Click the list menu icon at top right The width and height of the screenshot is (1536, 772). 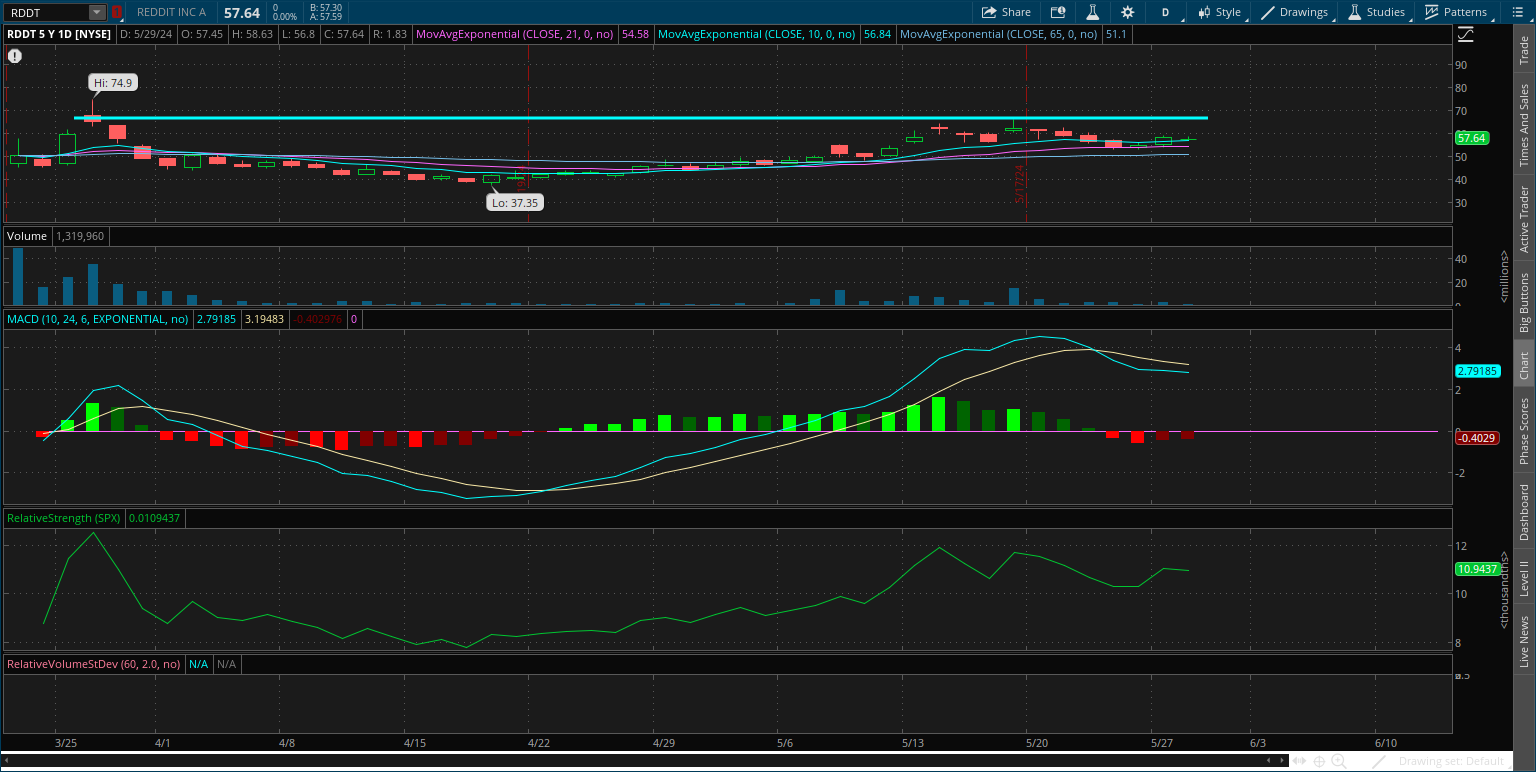(x=1518, y=12)
